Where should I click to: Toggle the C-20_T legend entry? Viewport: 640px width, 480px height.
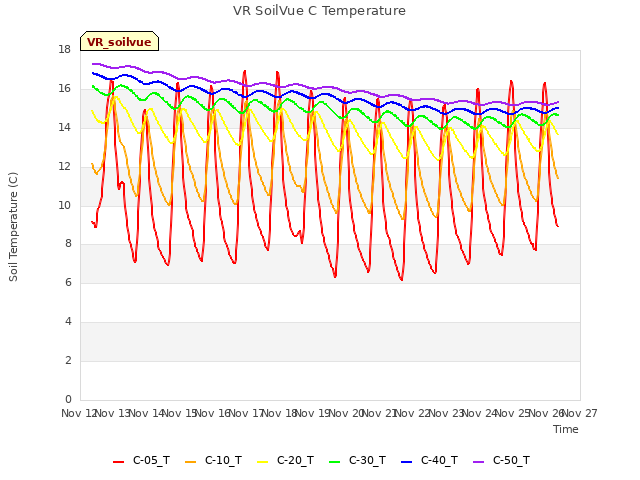click(x=286, y=461)
